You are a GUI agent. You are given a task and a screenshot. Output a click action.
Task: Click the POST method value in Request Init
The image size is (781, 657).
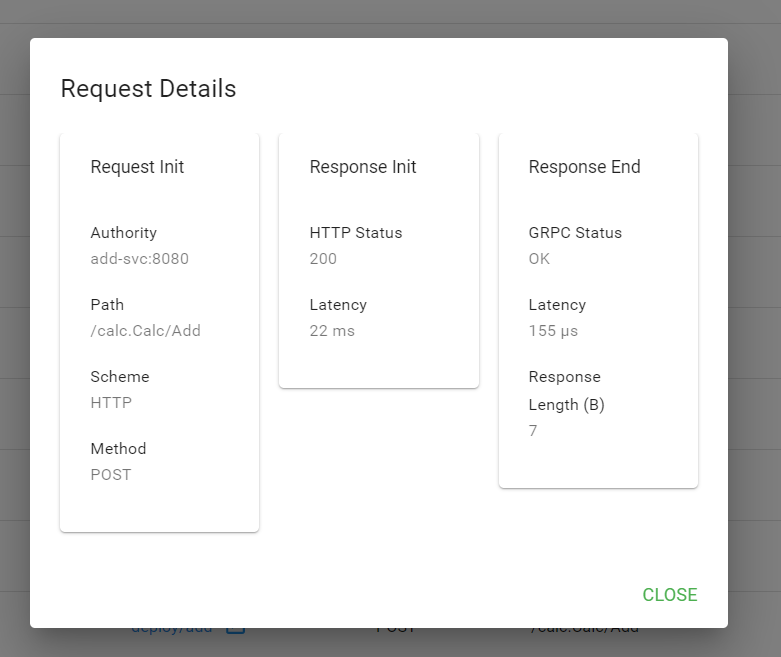click(x=111, y=475)
